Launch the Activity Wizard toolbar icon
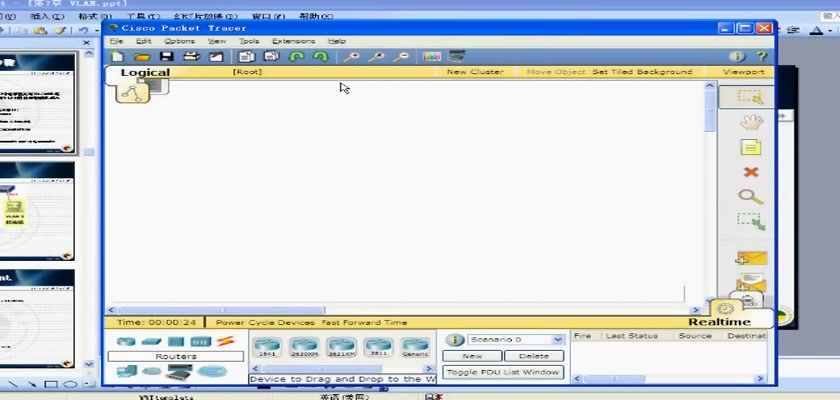Viewport: 840px width, 400px height. click(216, 56)
